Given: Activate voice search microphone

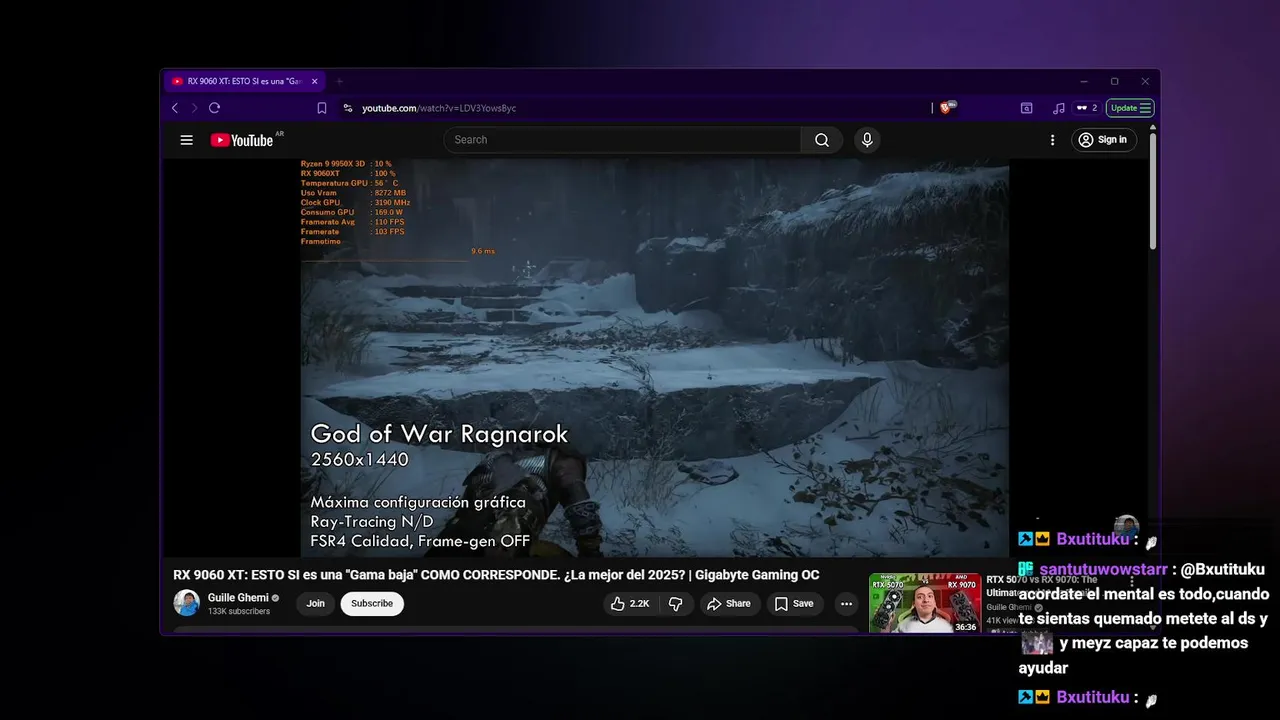Looking at the screenshot, I should click(x=867, y=140).
